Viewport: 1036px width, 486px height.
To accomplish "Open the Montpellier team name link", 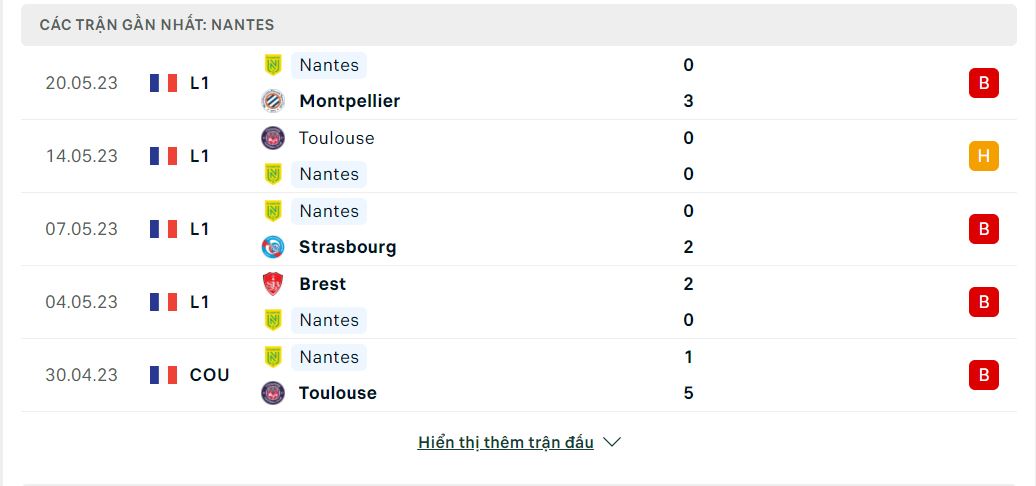I will (350, 101).
